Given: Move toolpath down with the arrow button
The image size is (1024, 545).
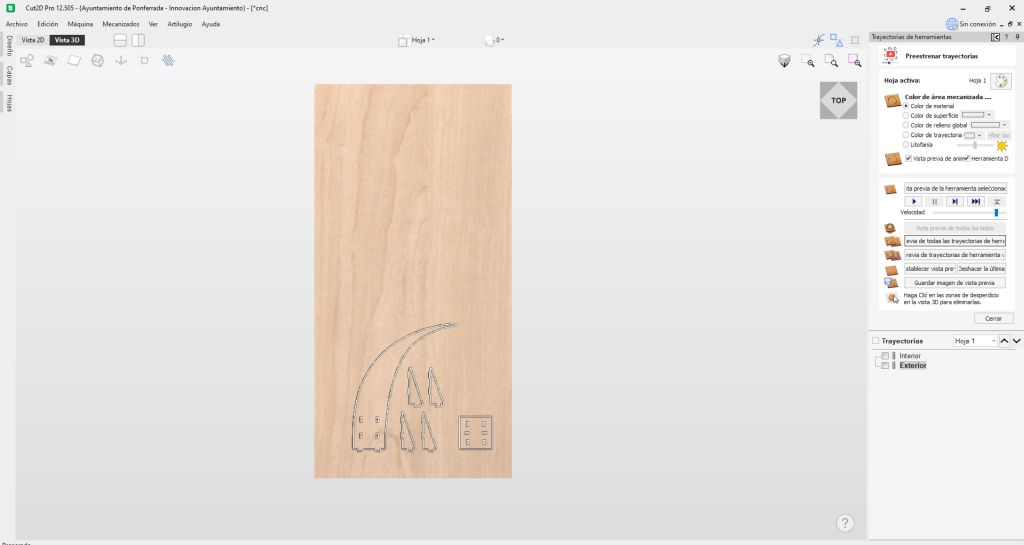Looking at the screenshot, I should pyautogui.click(x=1017, y=341).
